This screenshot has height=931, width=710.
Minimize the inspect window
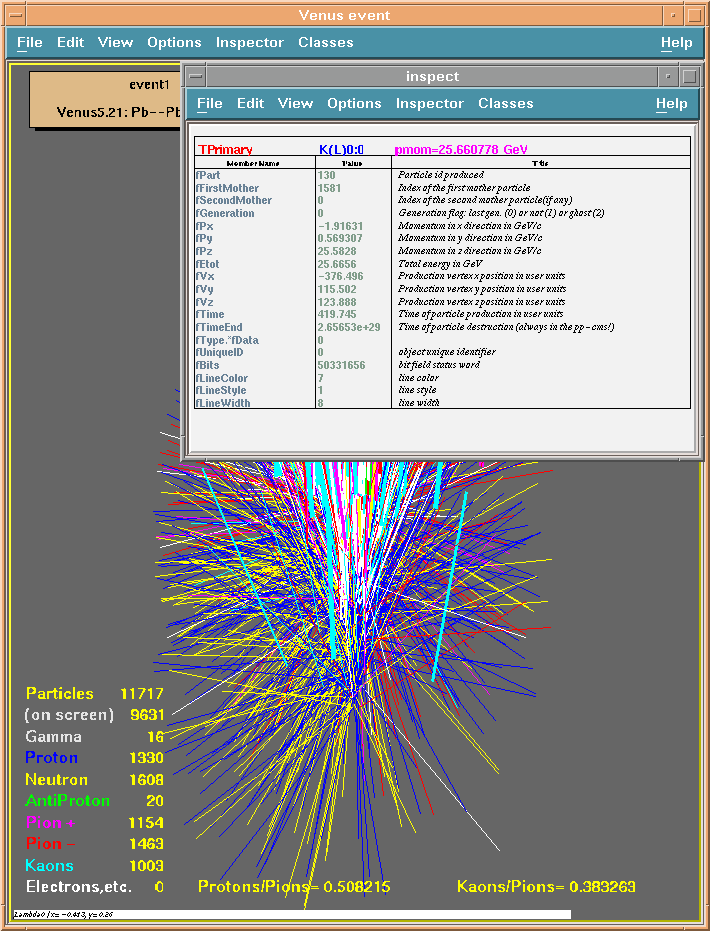coord(668,77)
